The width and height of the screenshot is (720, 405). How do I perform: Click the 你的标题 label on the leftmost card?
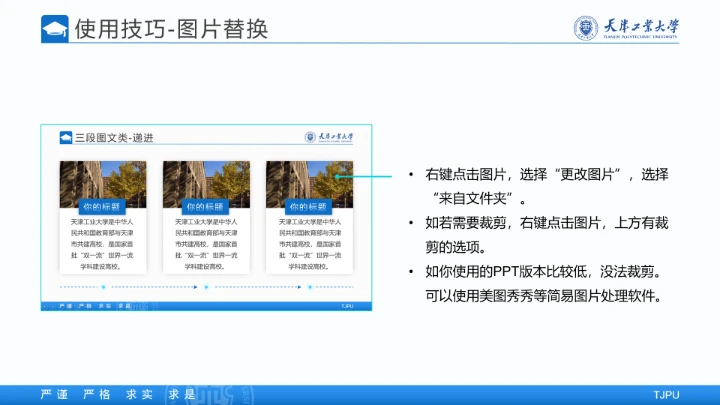point(102,207)
